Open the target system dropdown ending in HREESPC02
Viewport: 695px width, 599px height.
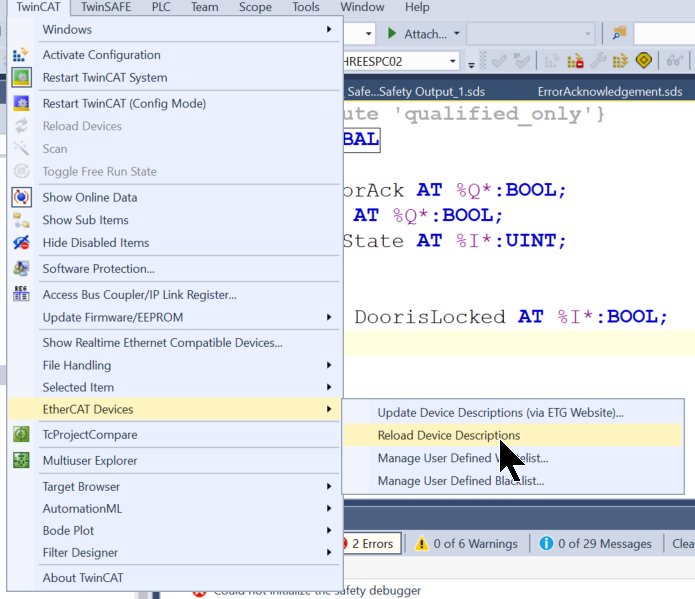(453, 61)
